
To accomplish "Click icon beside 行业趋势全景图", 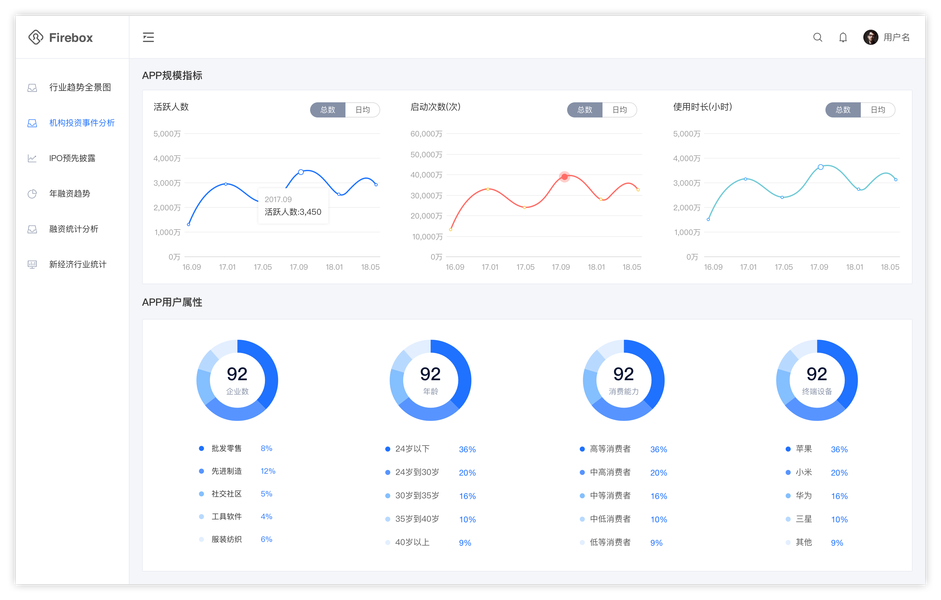I will [x=32, y=88].
